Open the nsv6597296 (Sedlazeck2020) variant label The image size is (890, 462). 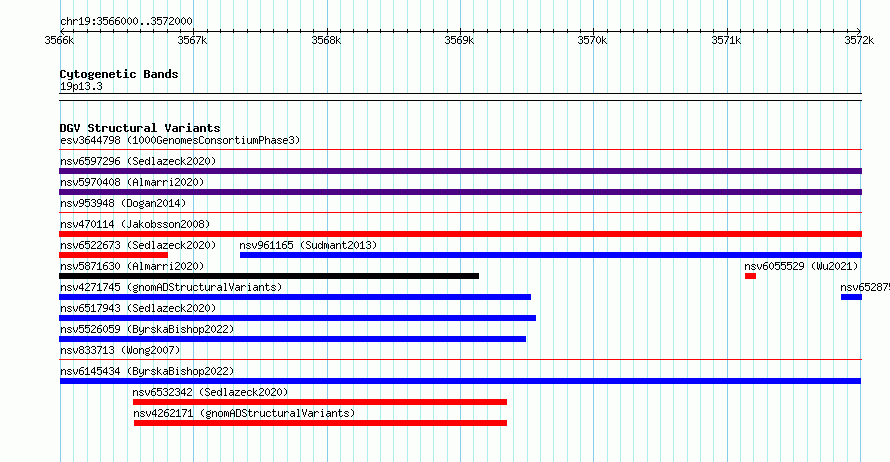tap(138, 161)
